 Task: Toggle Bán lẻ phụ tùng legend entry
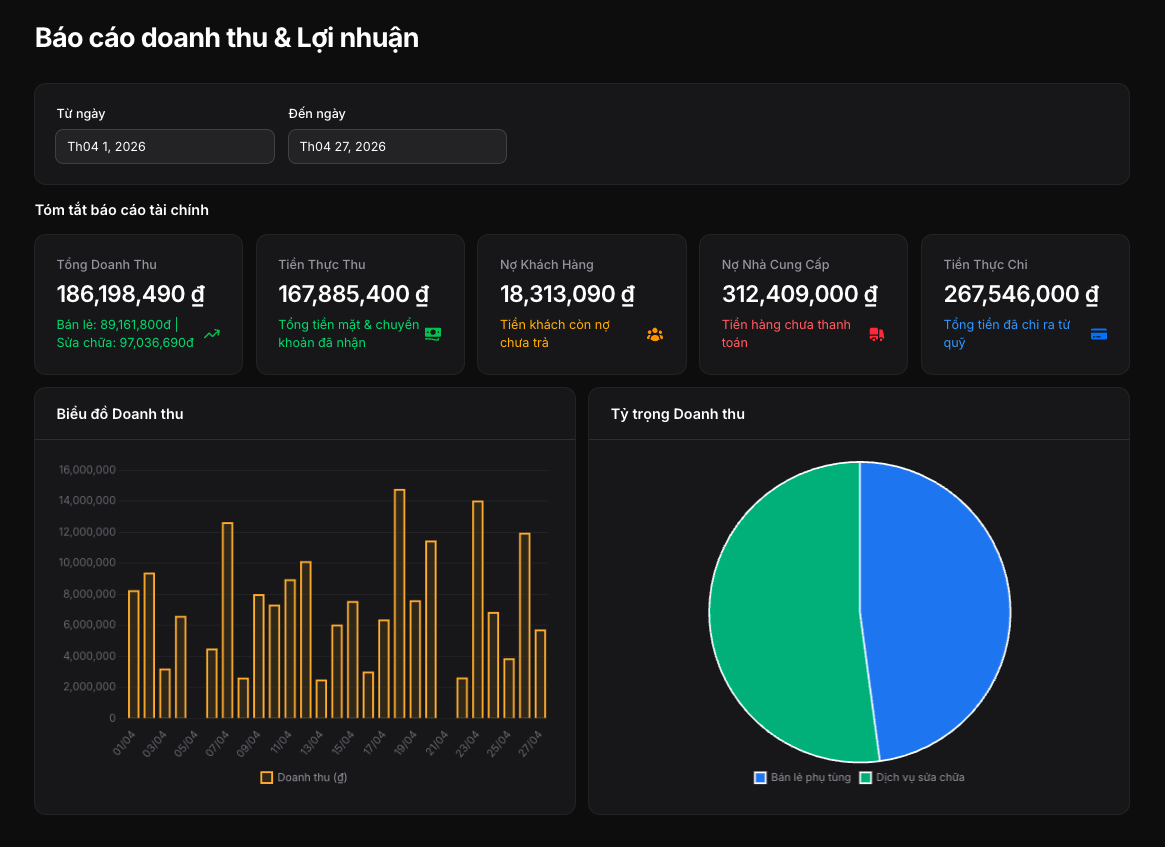pos(802,777)
